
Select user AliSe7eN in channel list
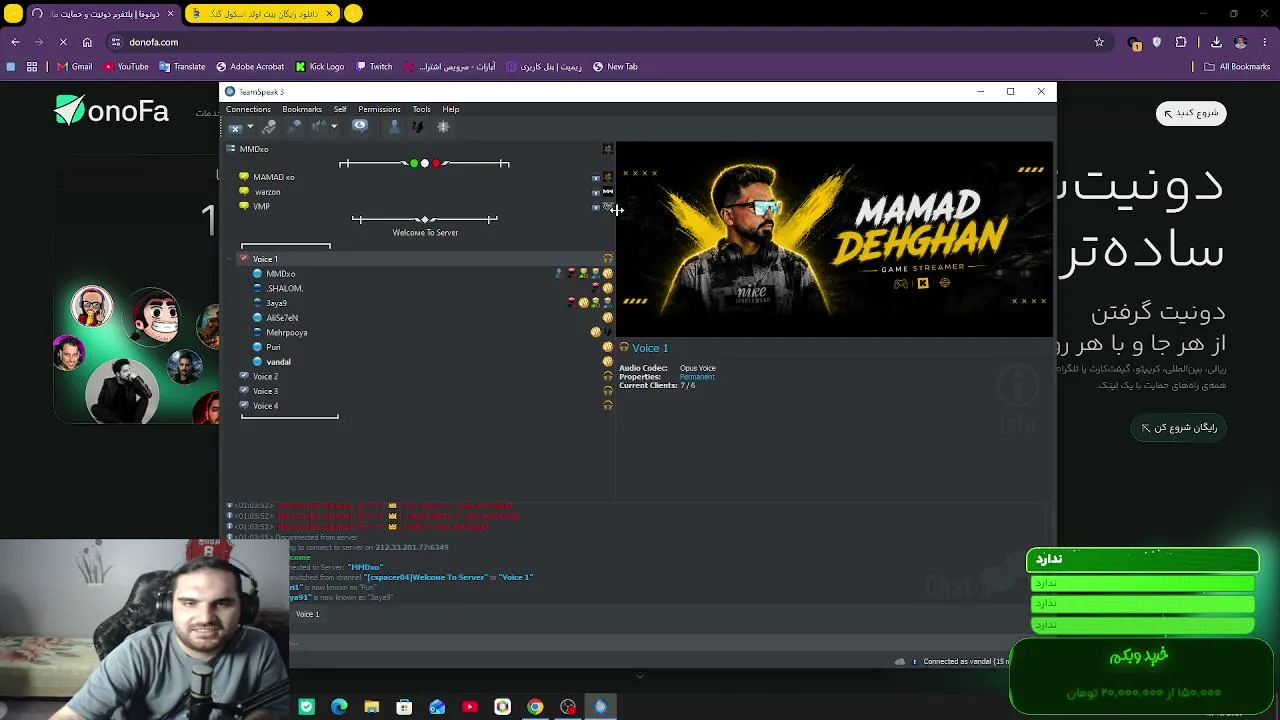click(x=282, y=318)
